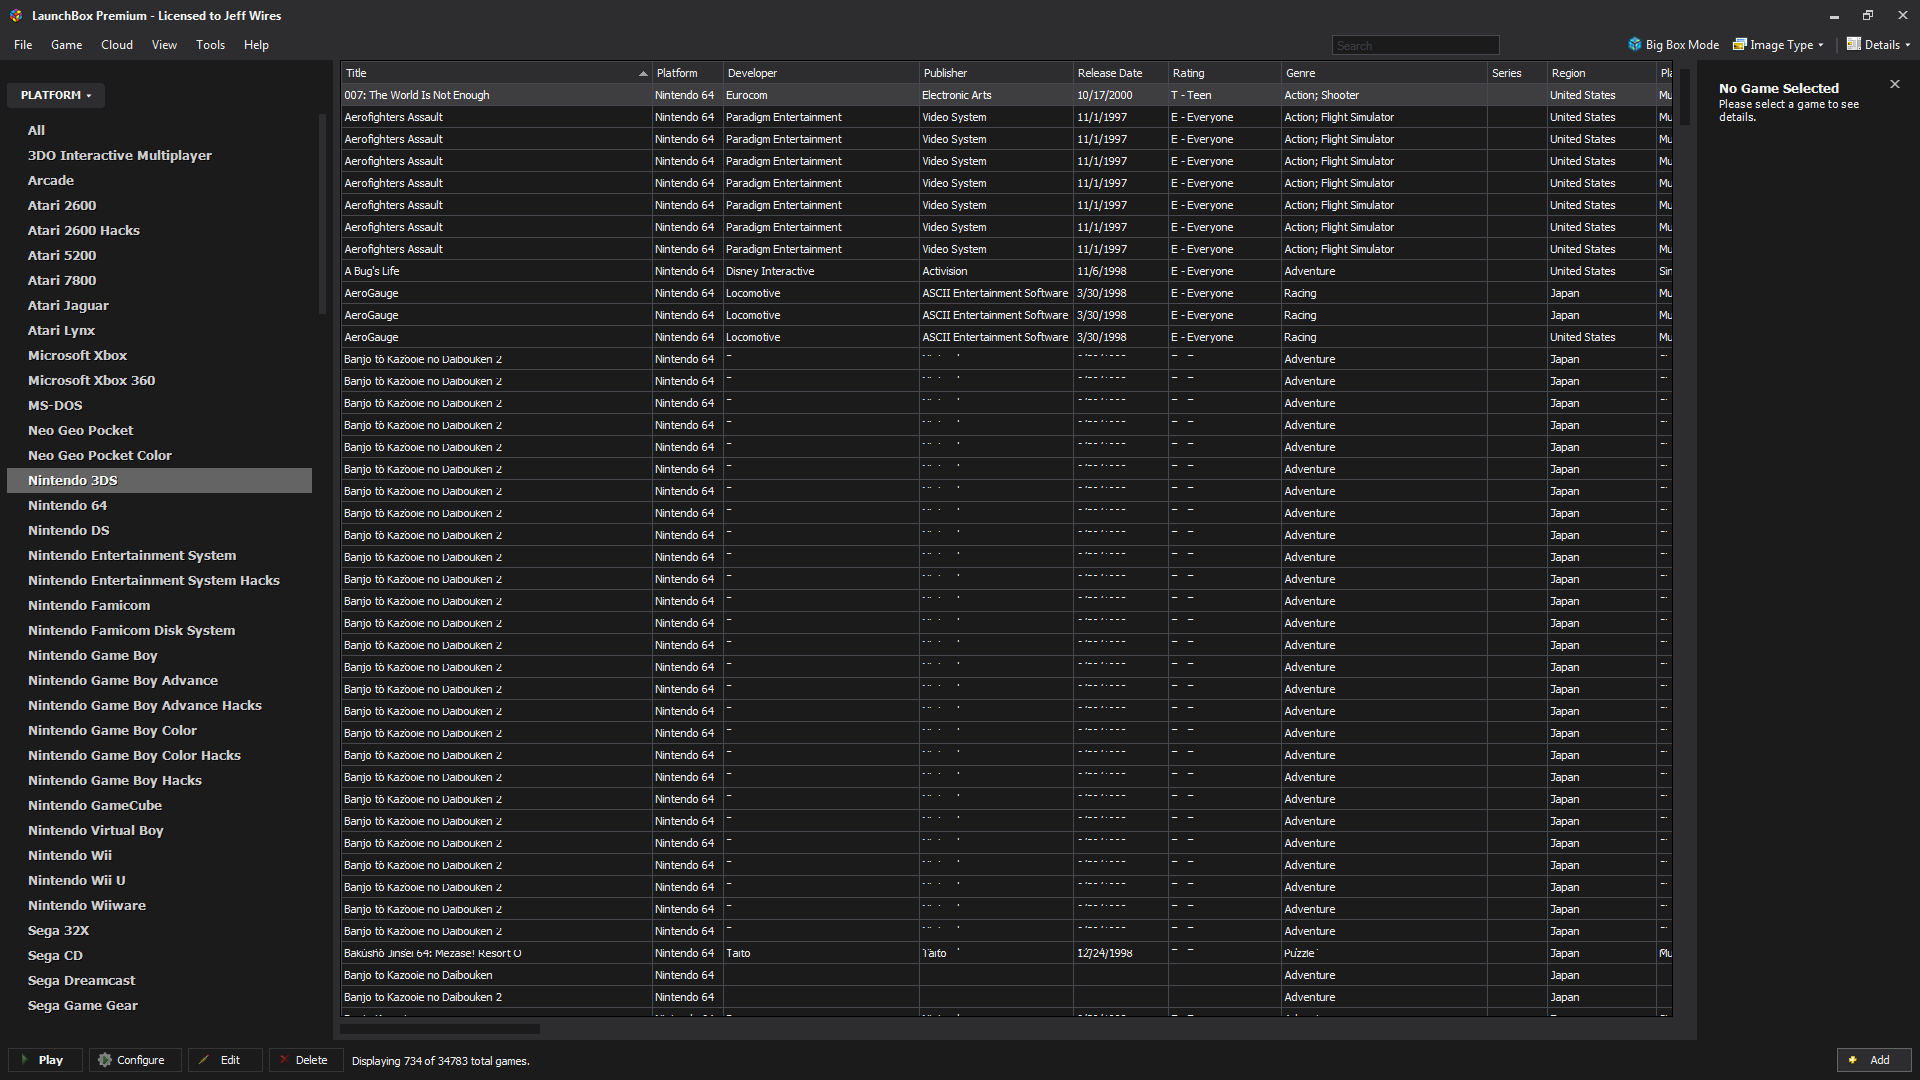This screenshot has height=1080, width=1920.
Task: Click the Details view layout icon
Action: [1854, 45]
